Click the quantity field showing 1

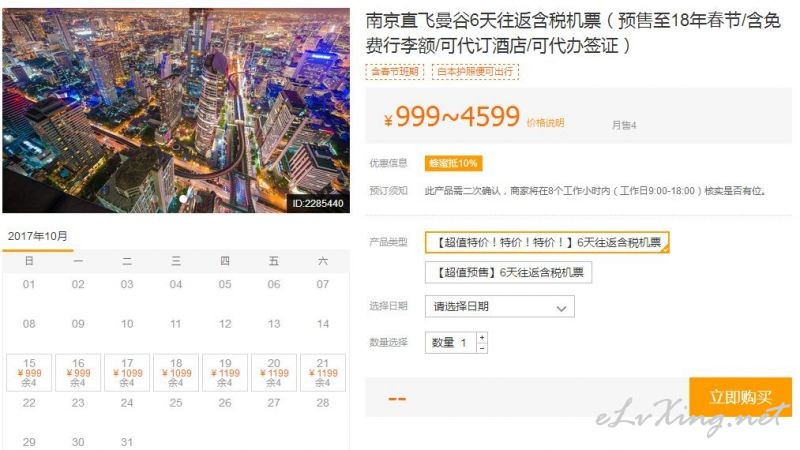452,343
